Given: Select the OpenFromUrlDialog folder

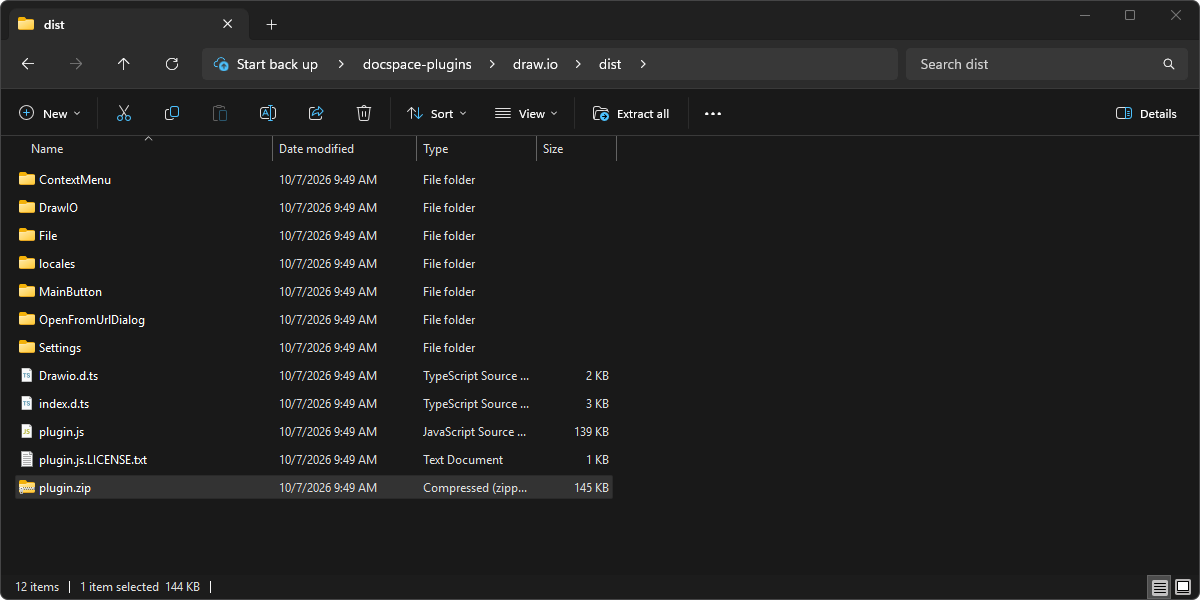Looking at the screenshot, I should click(314, 320).
